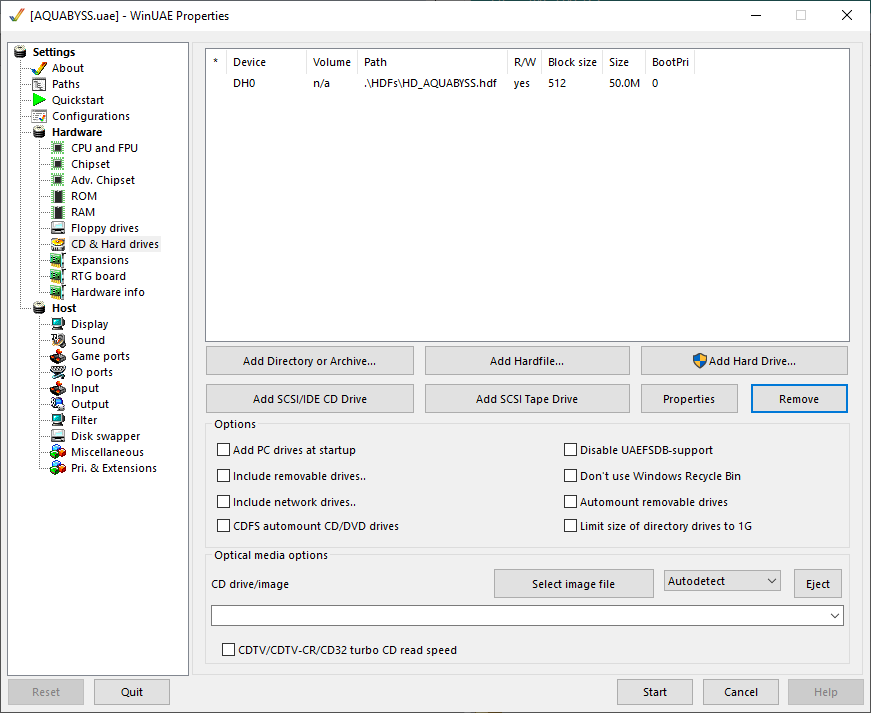Toggle Include network drives checkbox
The height and width of the screenshot is (713, 871).
pos(223,502)
